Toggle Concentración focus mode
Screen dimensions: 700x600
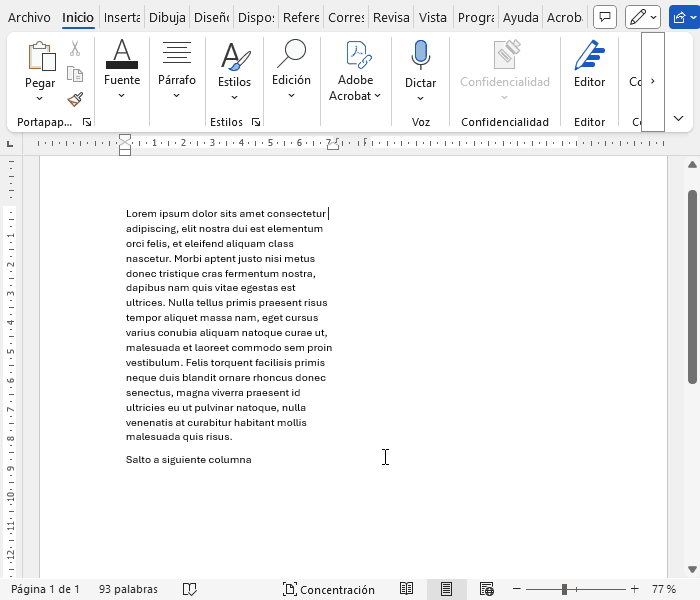(x=328, y=589)
